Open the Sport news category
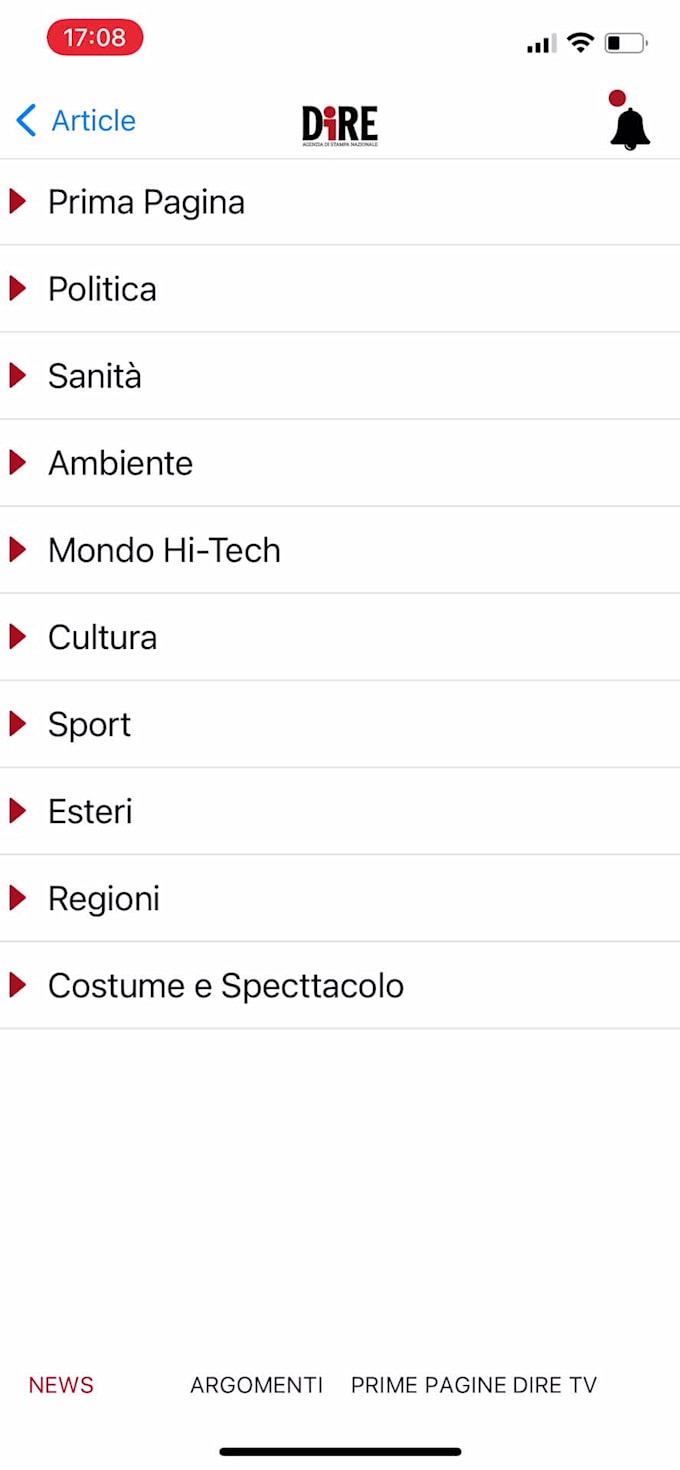Screen dimensions: 680x1470 (x=90, y=724)
